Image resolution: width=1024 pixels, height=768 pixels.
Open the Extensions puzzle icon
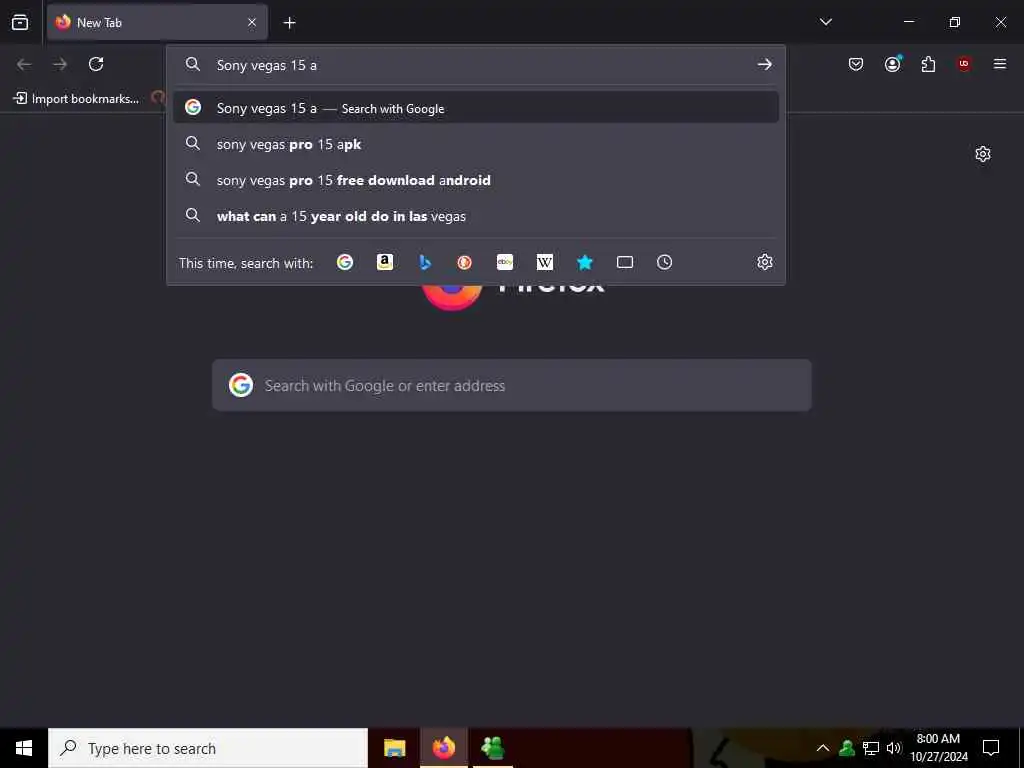(928, 64)
